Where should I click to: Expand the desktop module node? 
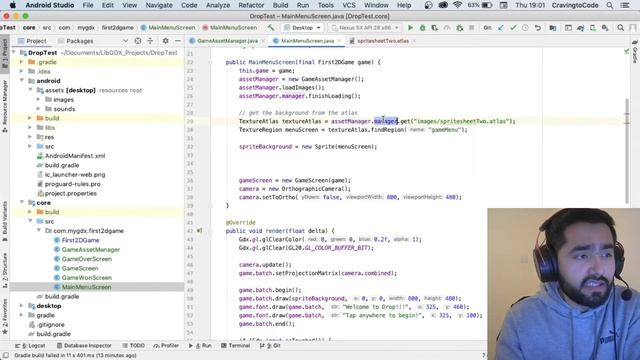pos(22,306)
